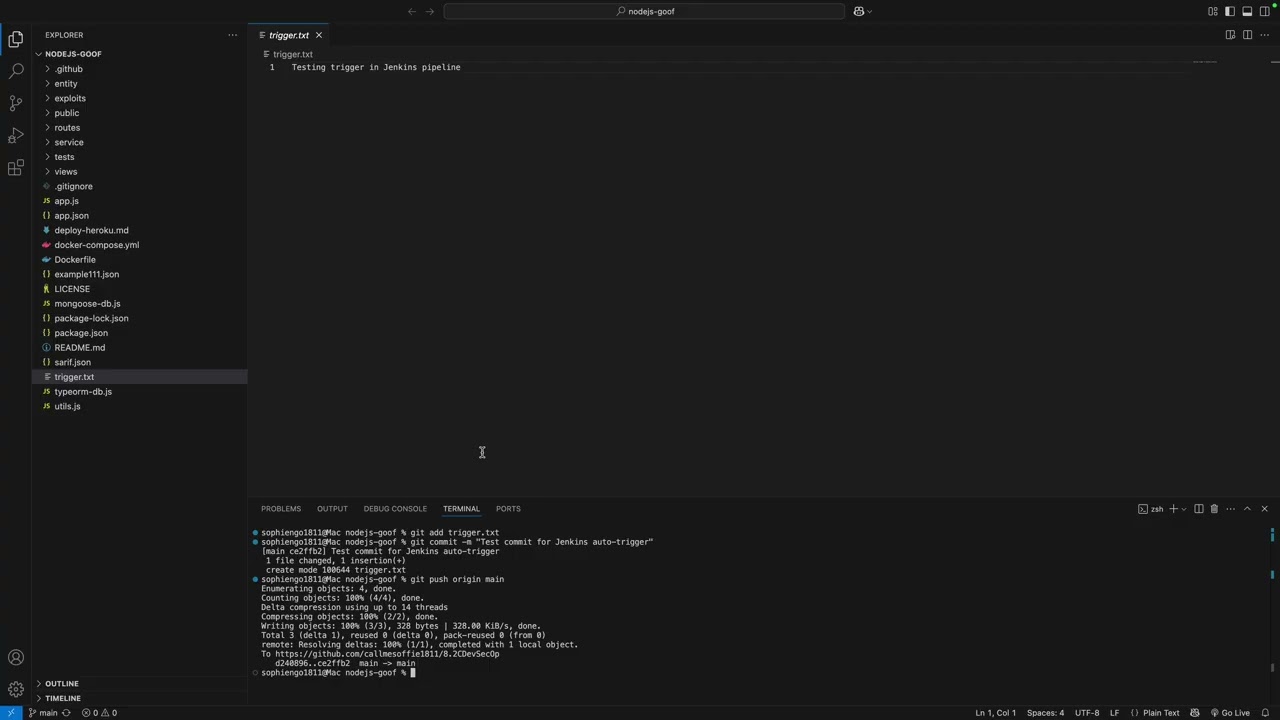Open the Manage gear icon
Screen dimensions: 1280x720
(x=16, y=689)
